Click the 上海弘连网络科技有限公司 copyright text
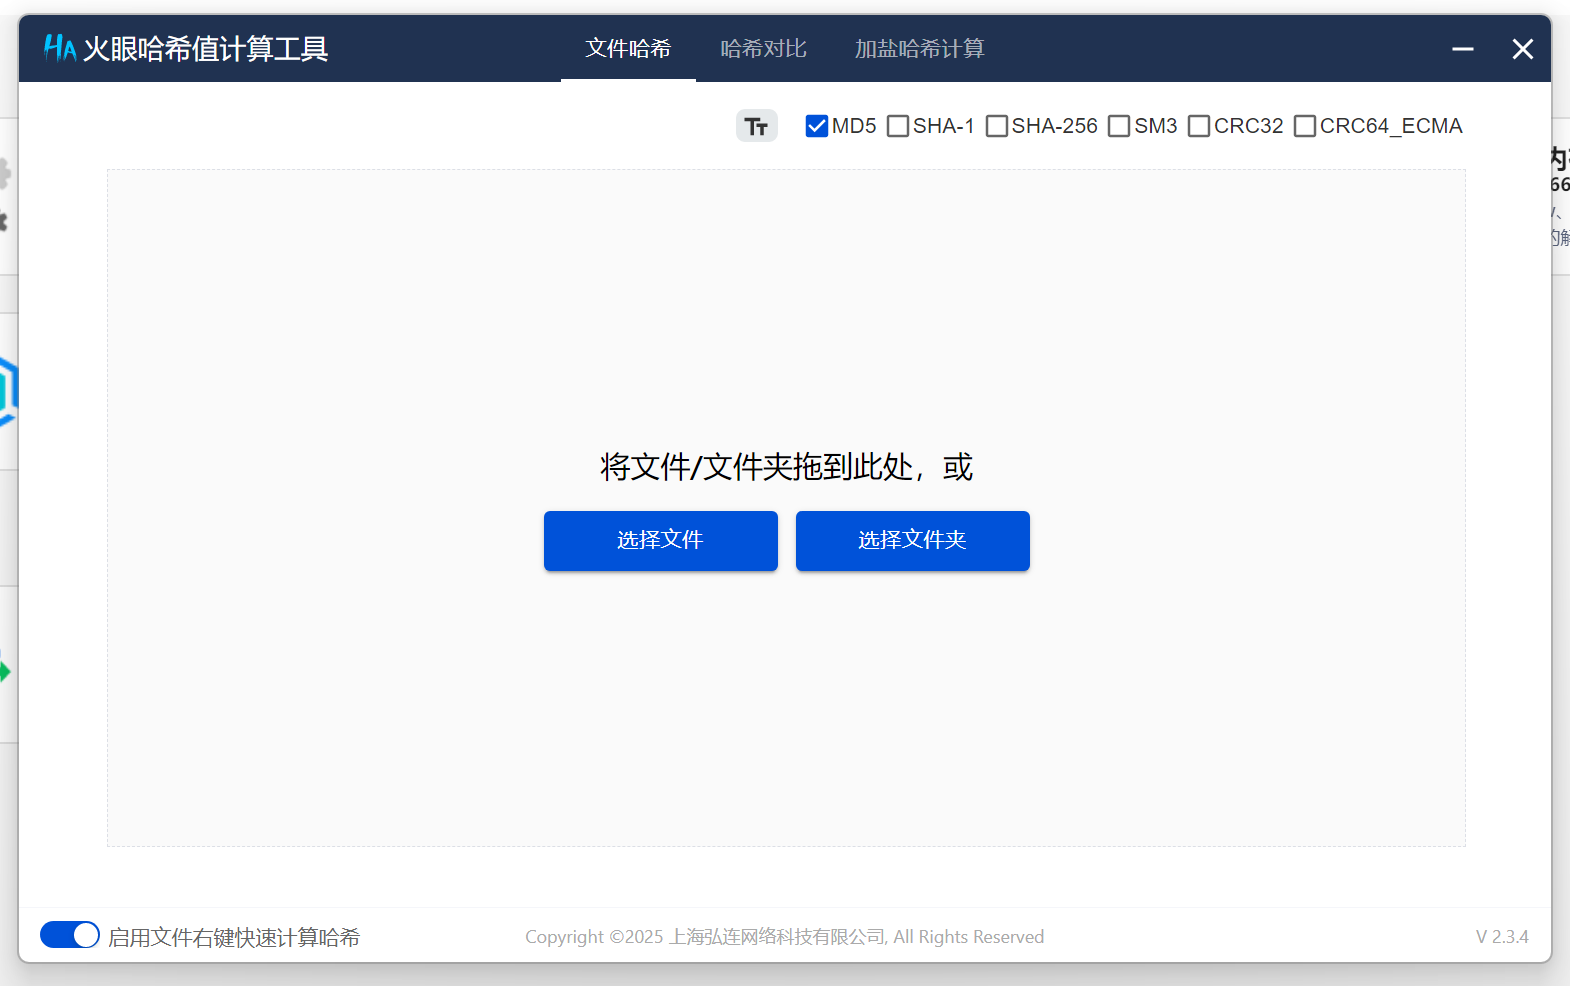 [x=777, y=937]
